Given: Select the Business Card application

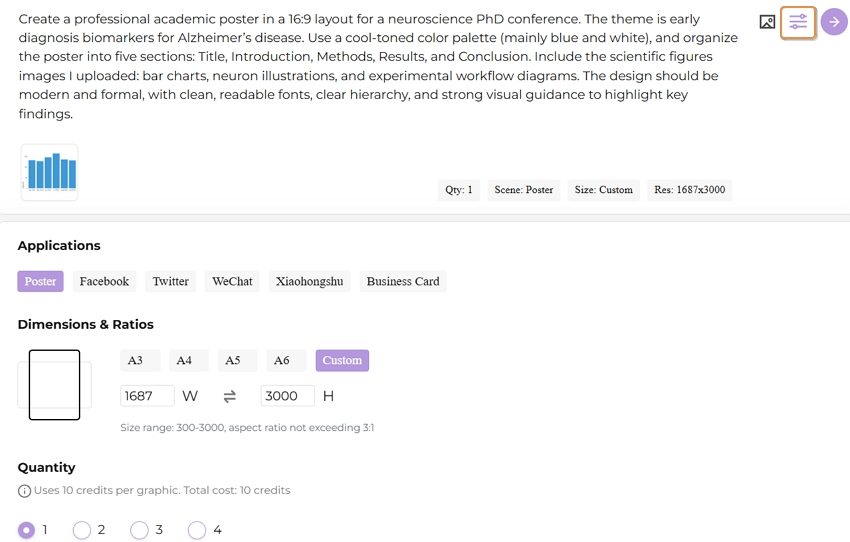Looking at the screenshot, I should [403, 281].
